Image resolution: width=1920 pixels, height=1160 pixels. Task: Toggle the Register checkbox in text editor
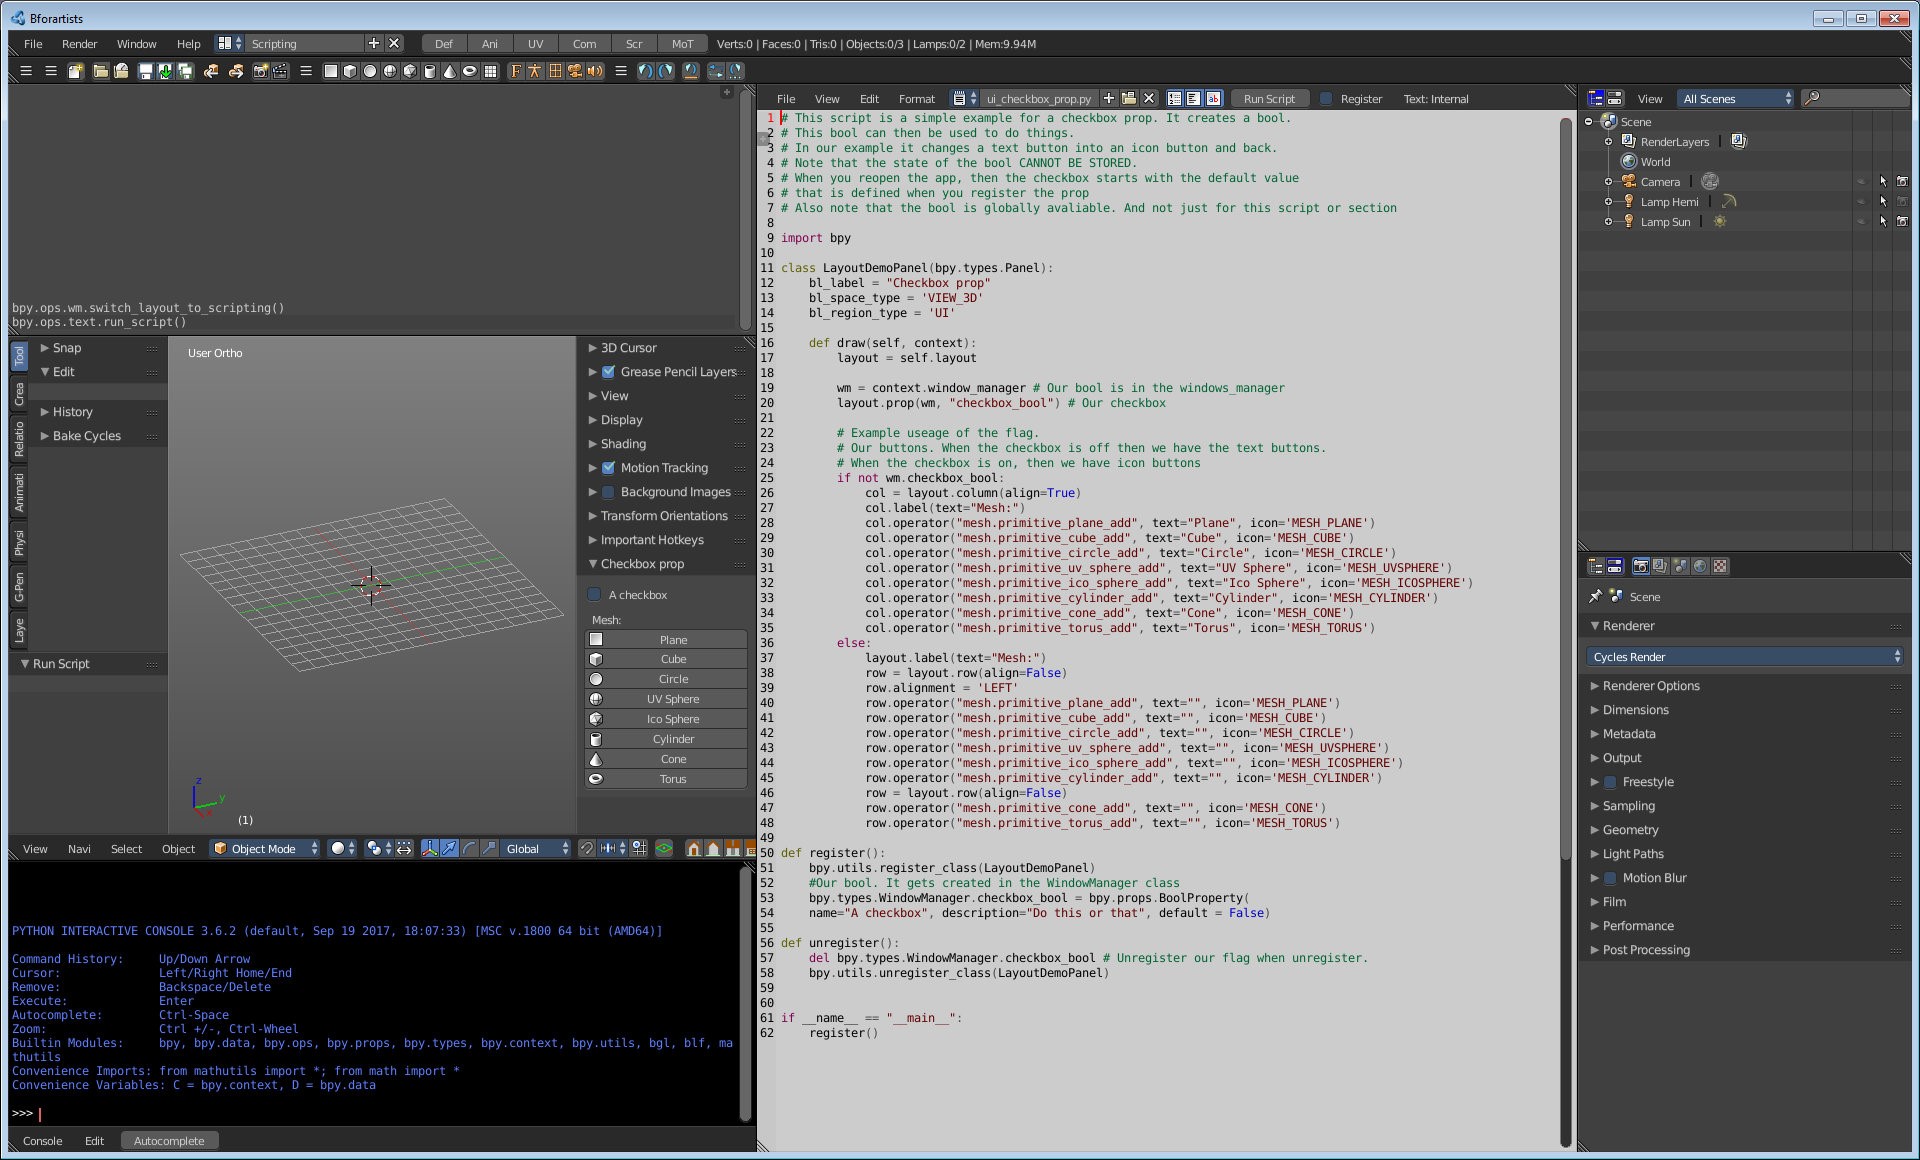click(x=1326, y=99)
